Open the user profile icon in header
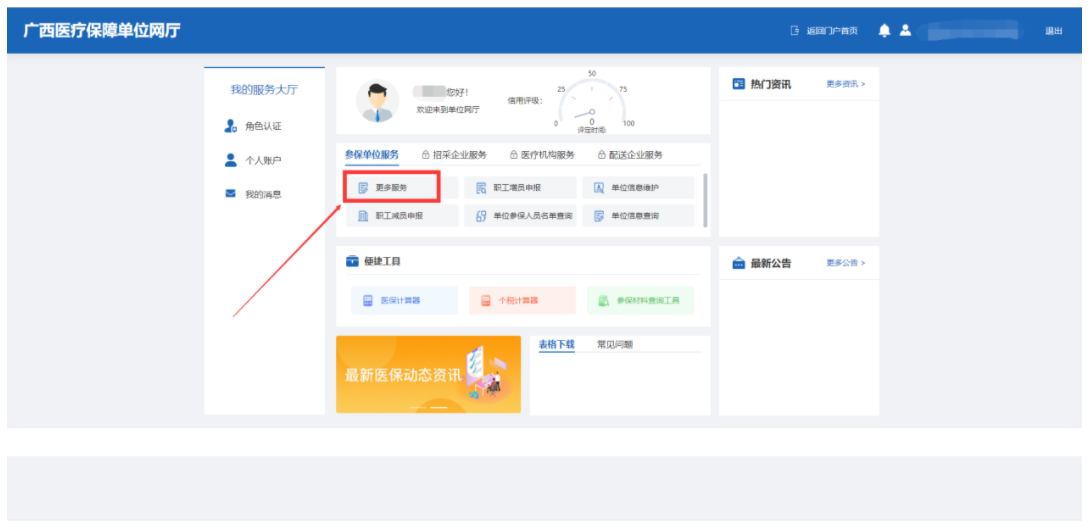Image resolution: width=1091 pixels, height=530 pixels. (x=905, y=31)
